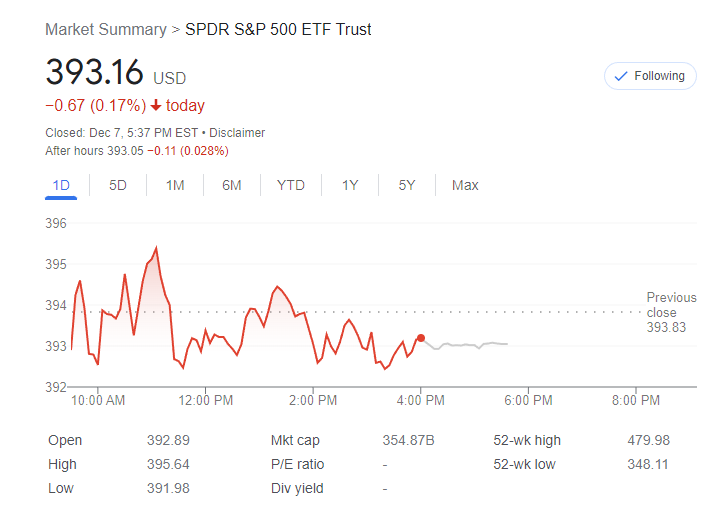Show the 1M chart range
722x505 pixels.
175,185
